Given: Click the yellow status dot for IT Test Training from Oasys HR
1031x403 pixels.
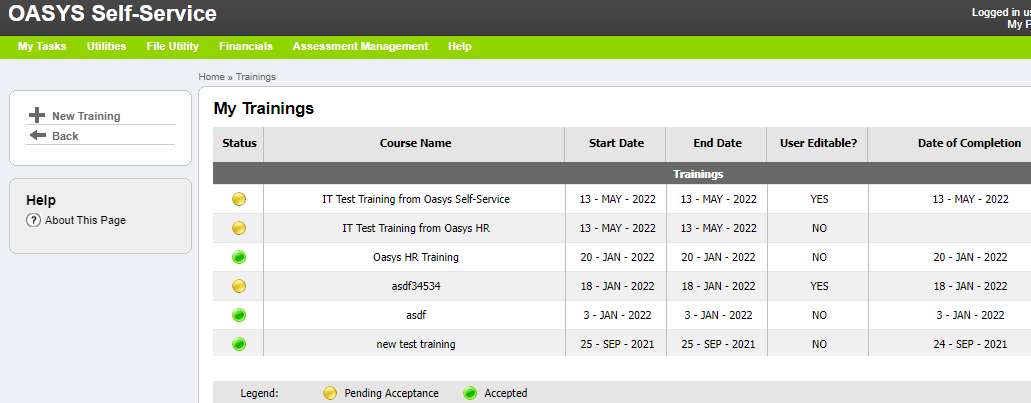Looking at the screenshot, I should (239, 228).
